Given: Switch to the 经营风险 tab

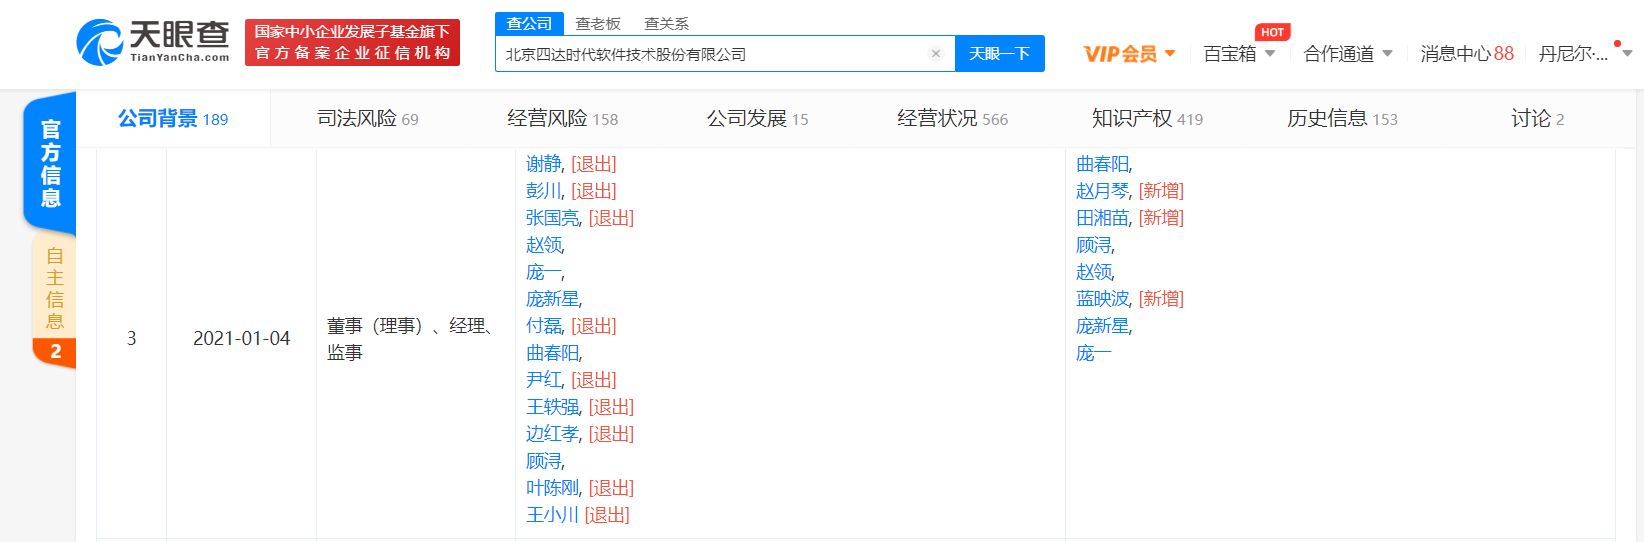Looking at the screenshot, I should (563, 119).
